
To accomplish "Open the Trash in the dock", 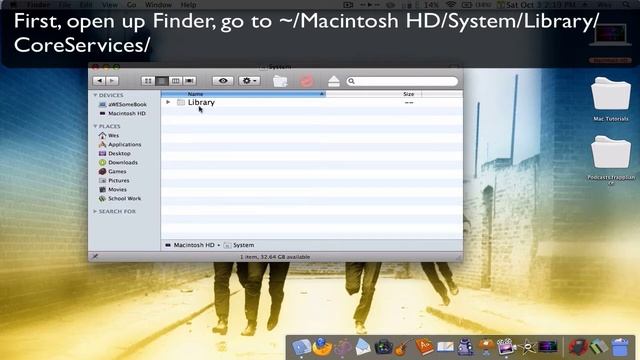I will [620, 347].
